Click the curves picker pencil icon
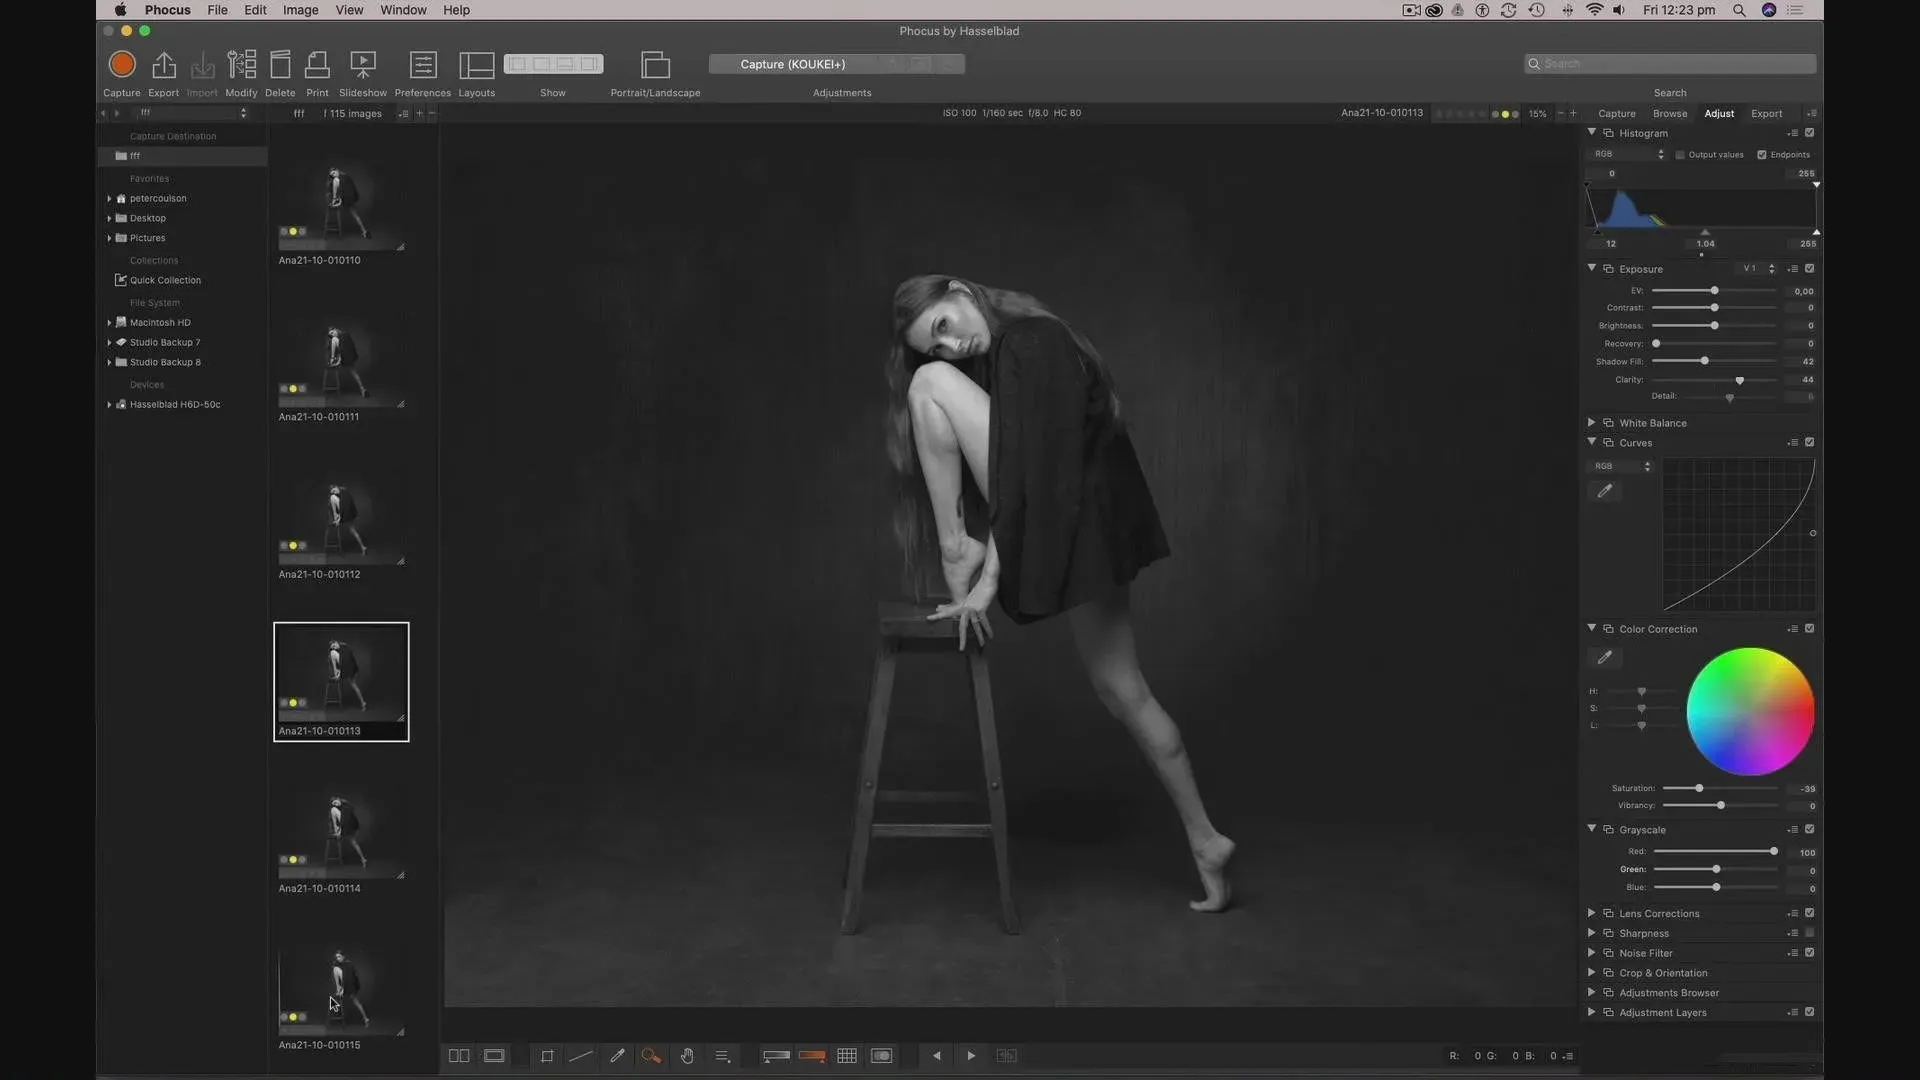 click(x=1605, y=491)
